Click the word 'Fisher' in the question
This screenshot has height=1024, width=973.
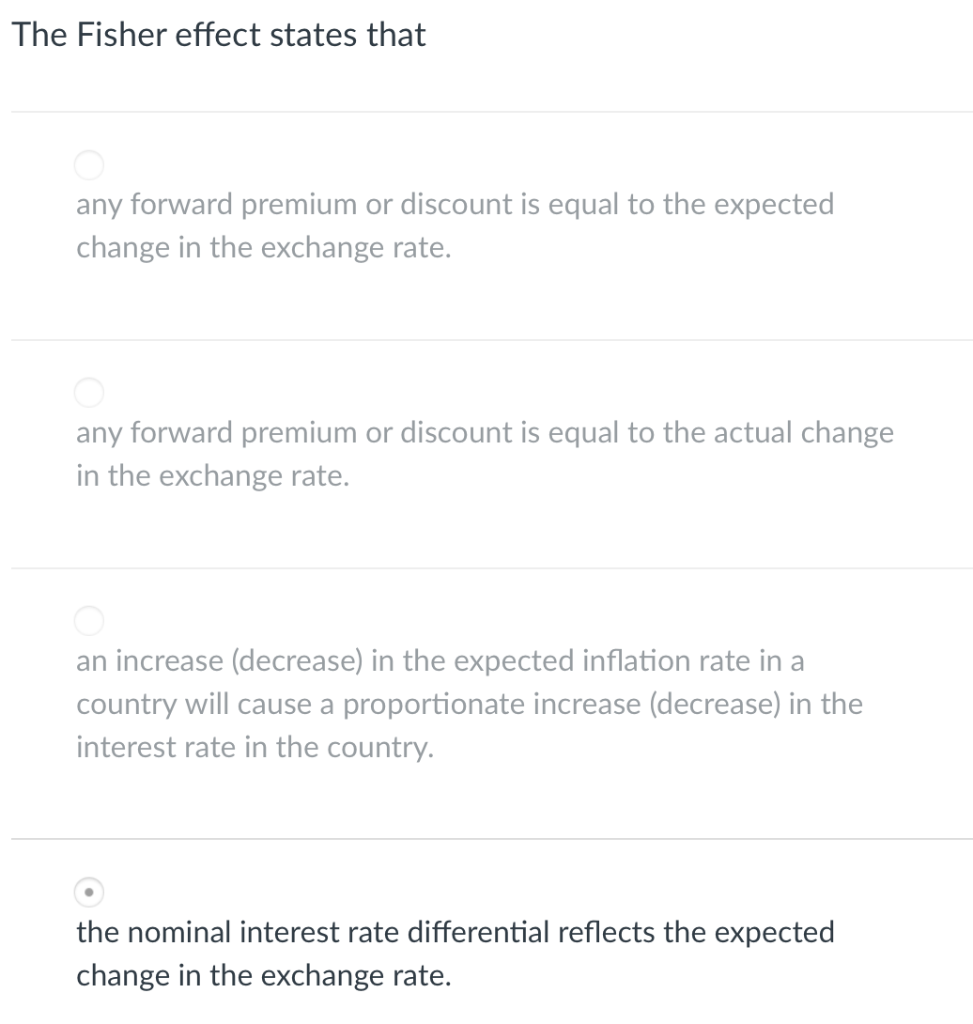[x=111, y=36]
